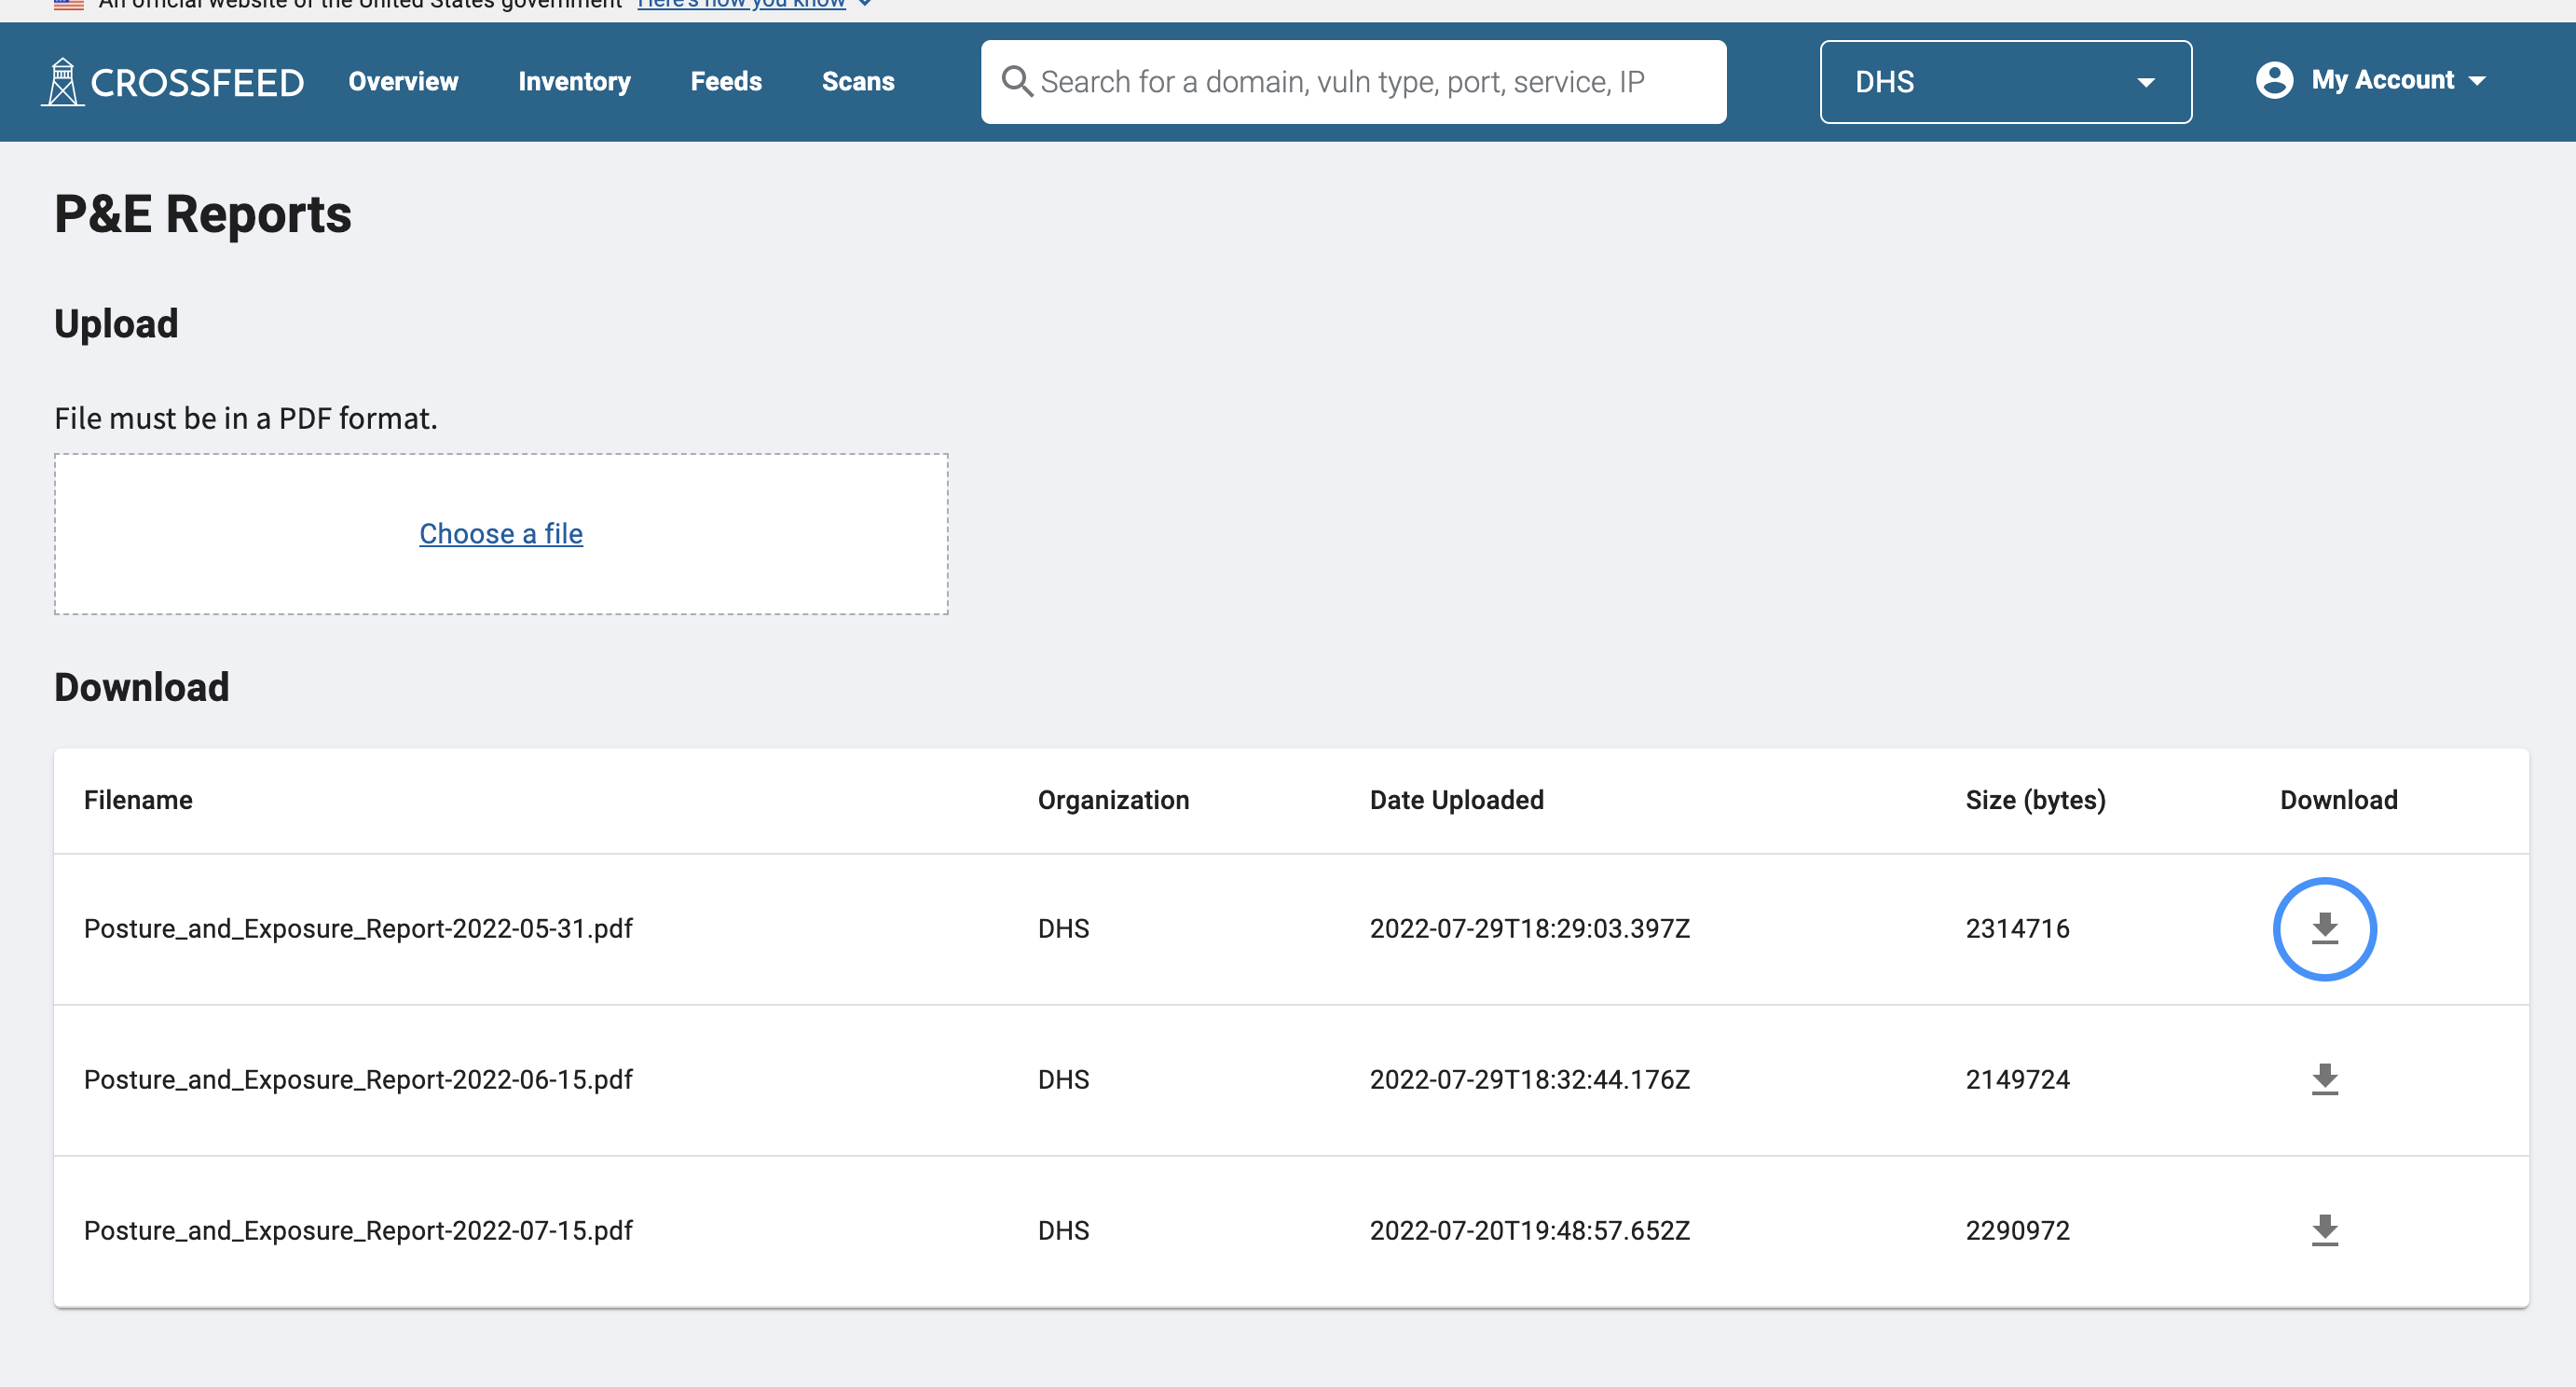Download the 2022-06-15 Posture report
Screen dimensions: 2576x1387
click(2324, 1079)
